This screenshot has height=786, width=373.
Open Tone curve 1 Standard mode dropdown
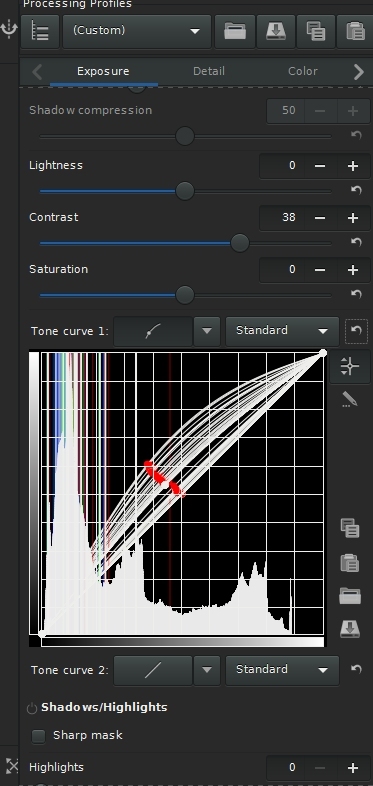click(282, 331)
